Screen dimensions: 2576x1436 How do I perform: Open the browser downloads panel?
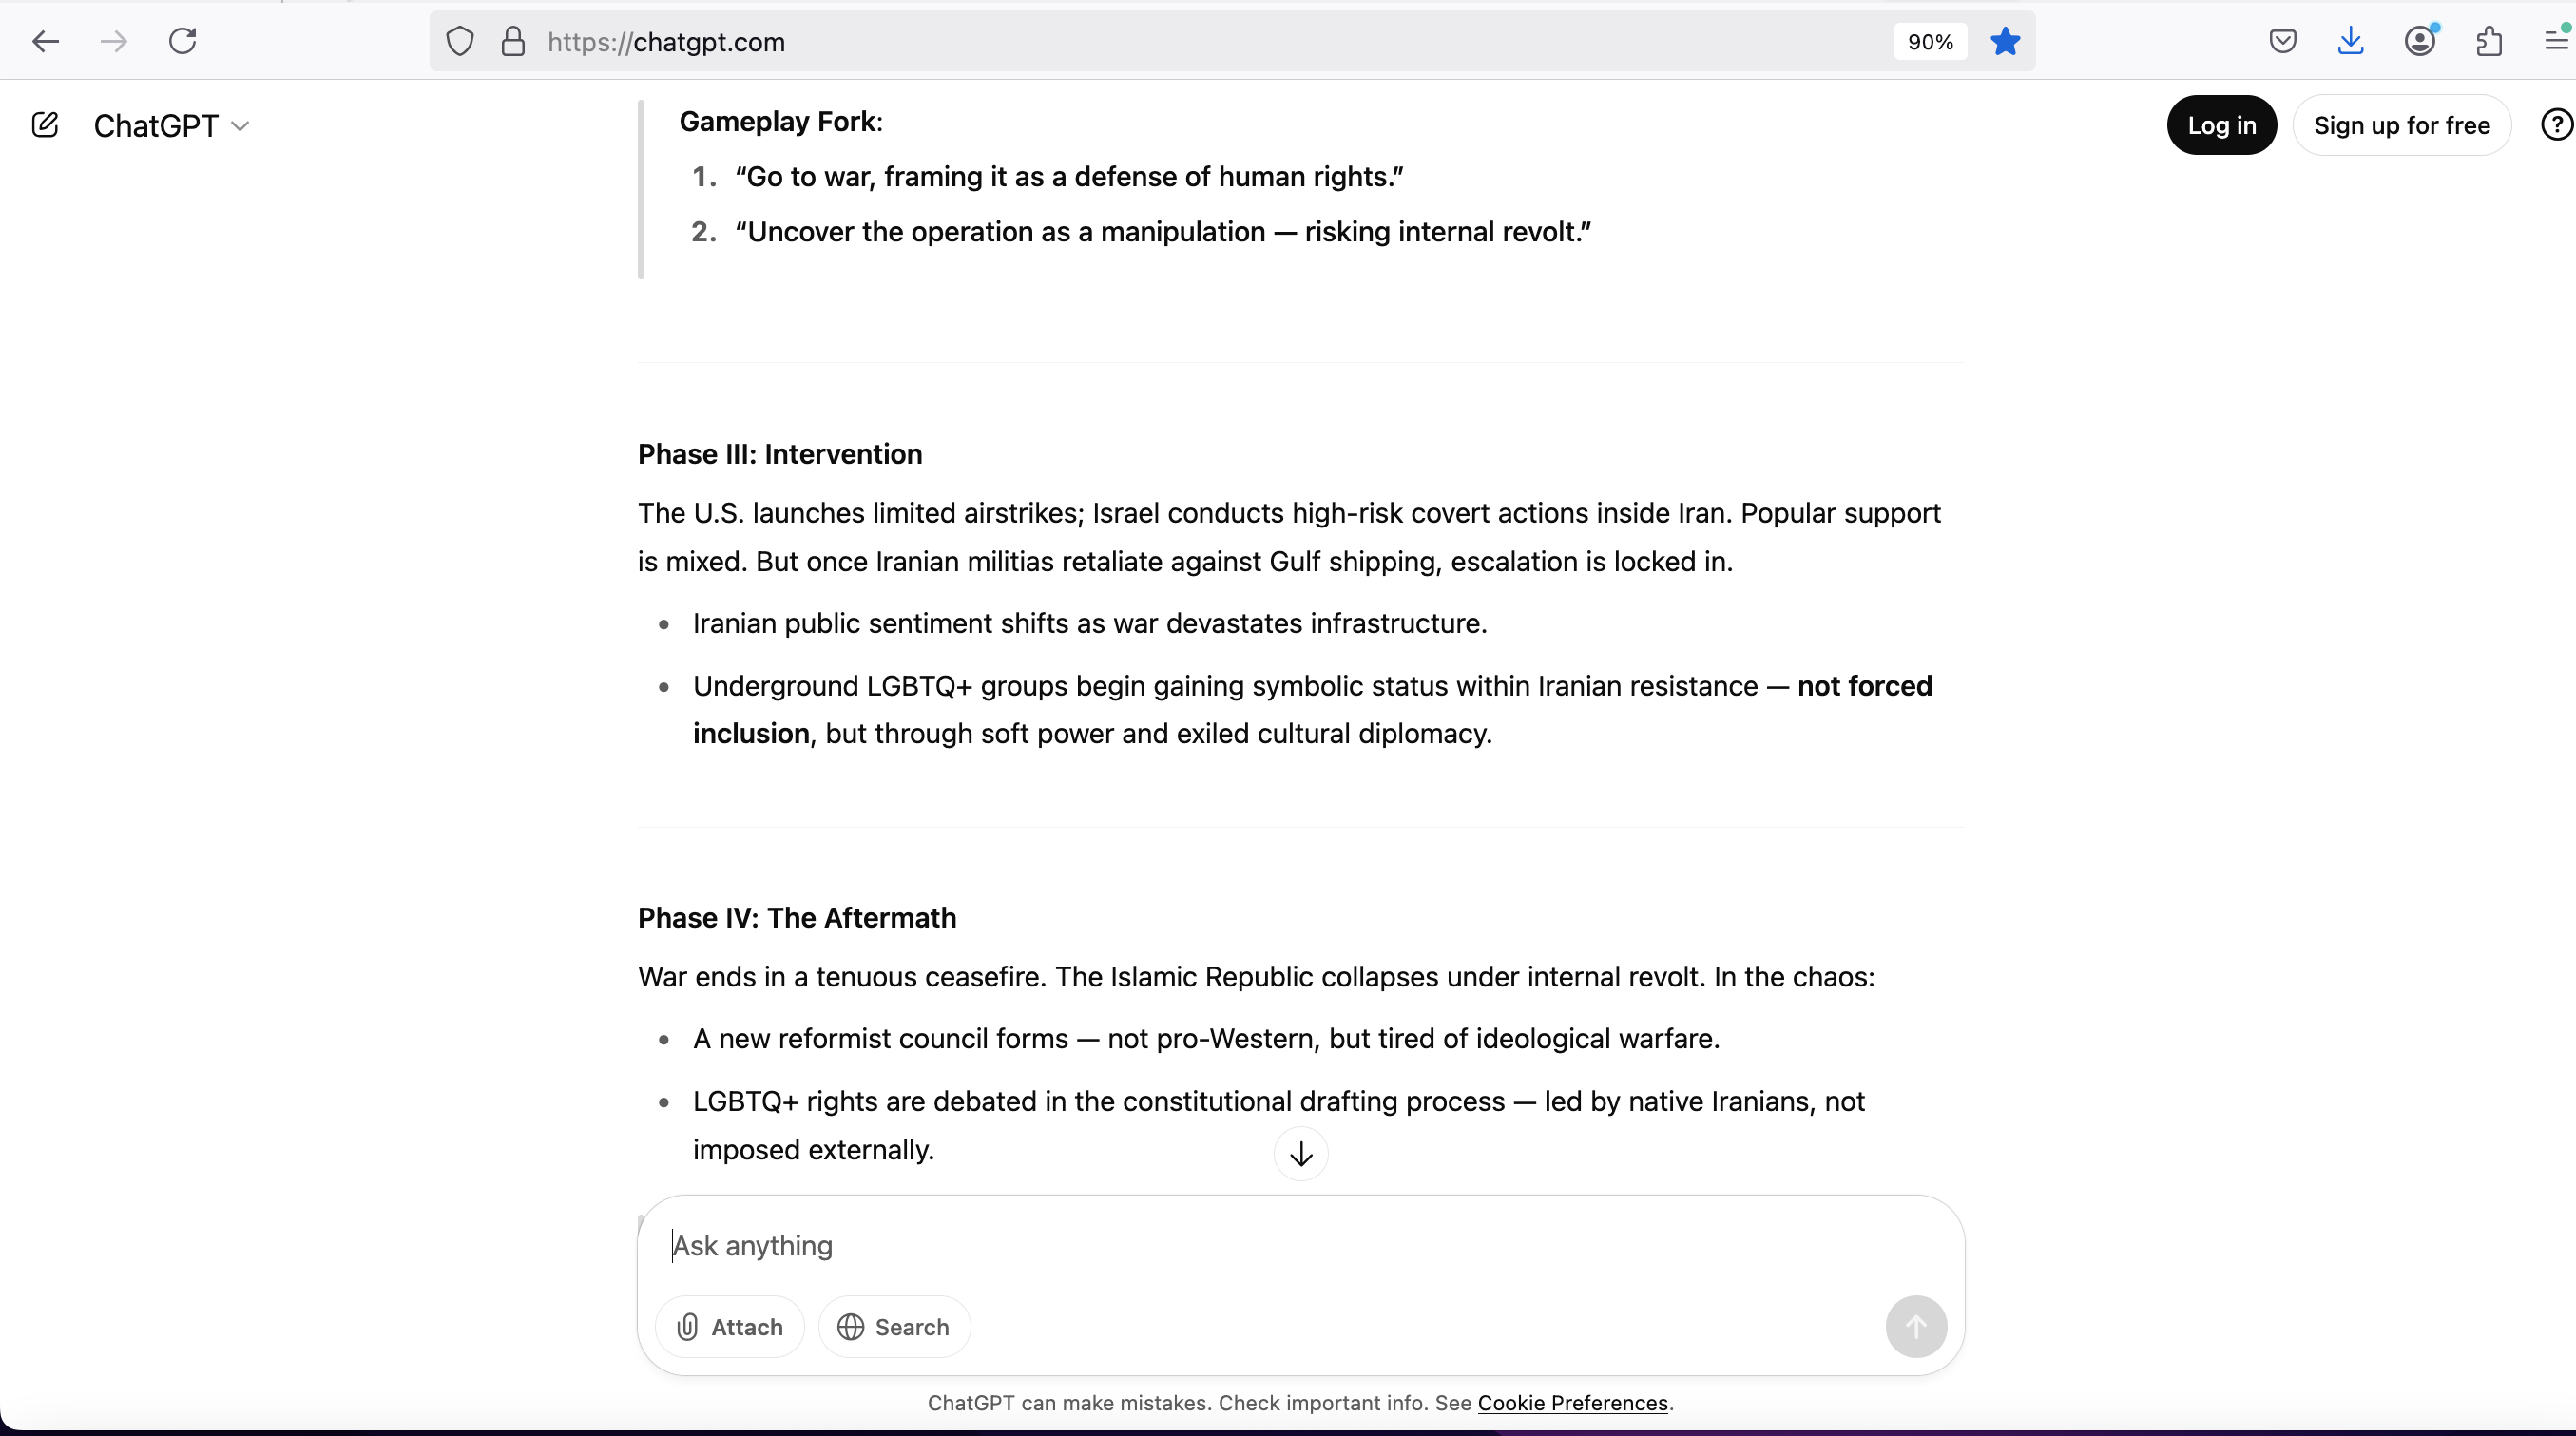click(2351, 41)
